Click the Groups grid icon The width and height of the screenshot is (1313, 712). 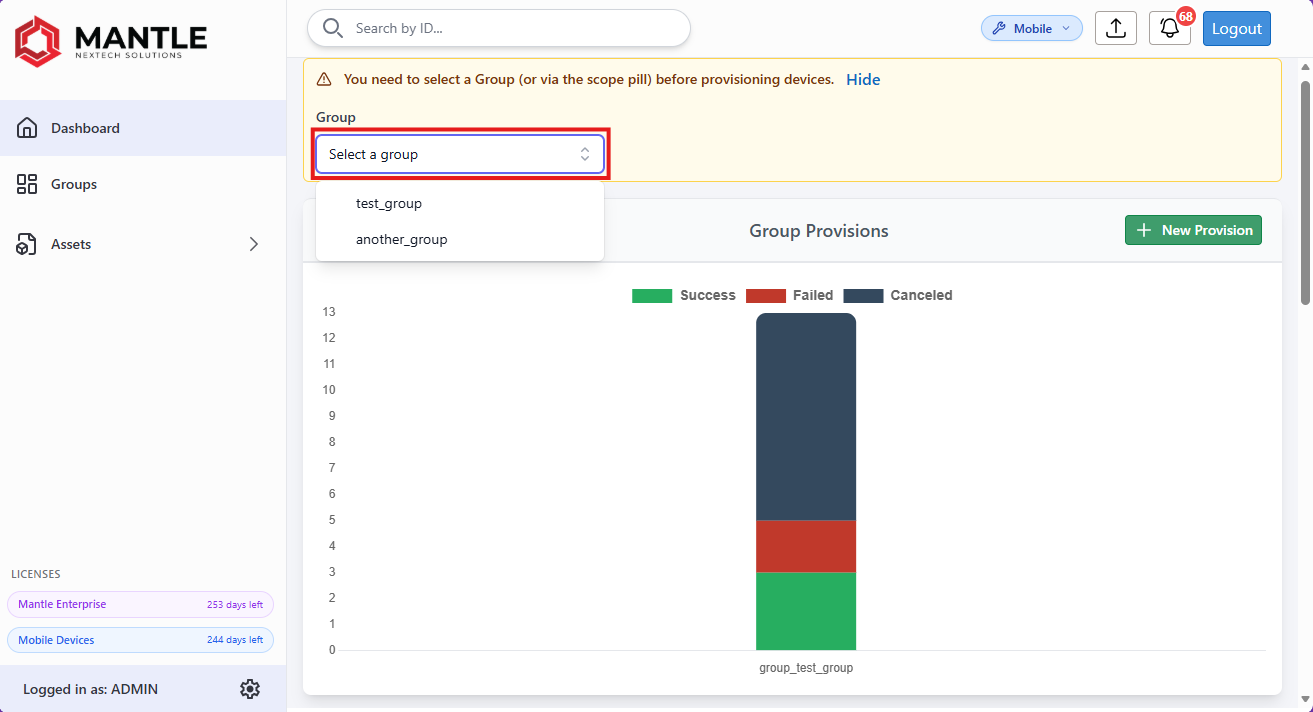tap(27, 184)
